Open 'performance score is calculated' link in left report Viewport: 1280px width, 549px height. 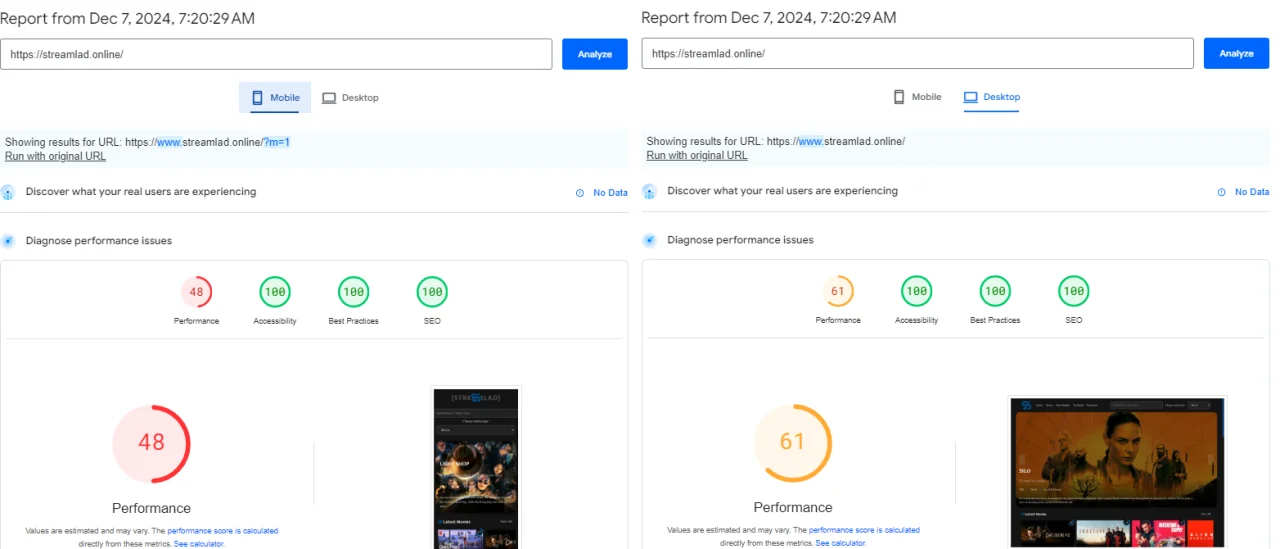click(x=223, y=531)
